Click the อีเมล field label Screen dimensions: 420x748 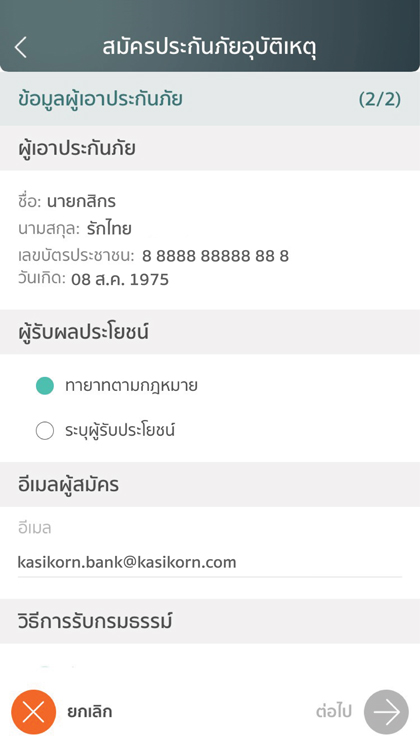tap(35, 528)
